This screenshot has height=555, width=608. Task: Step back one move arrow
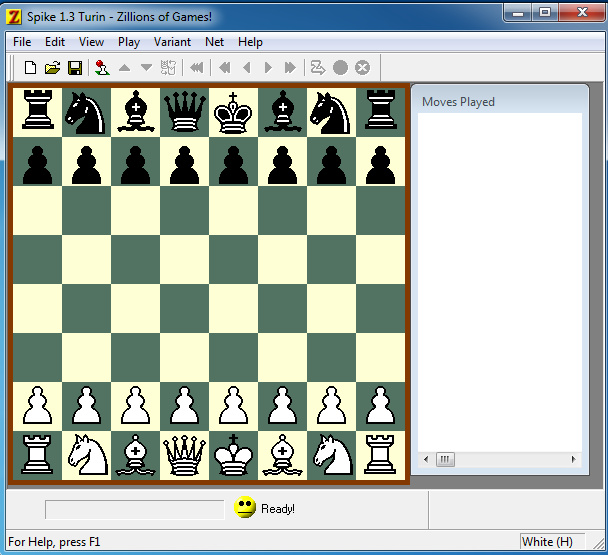(x=247, y=68)
